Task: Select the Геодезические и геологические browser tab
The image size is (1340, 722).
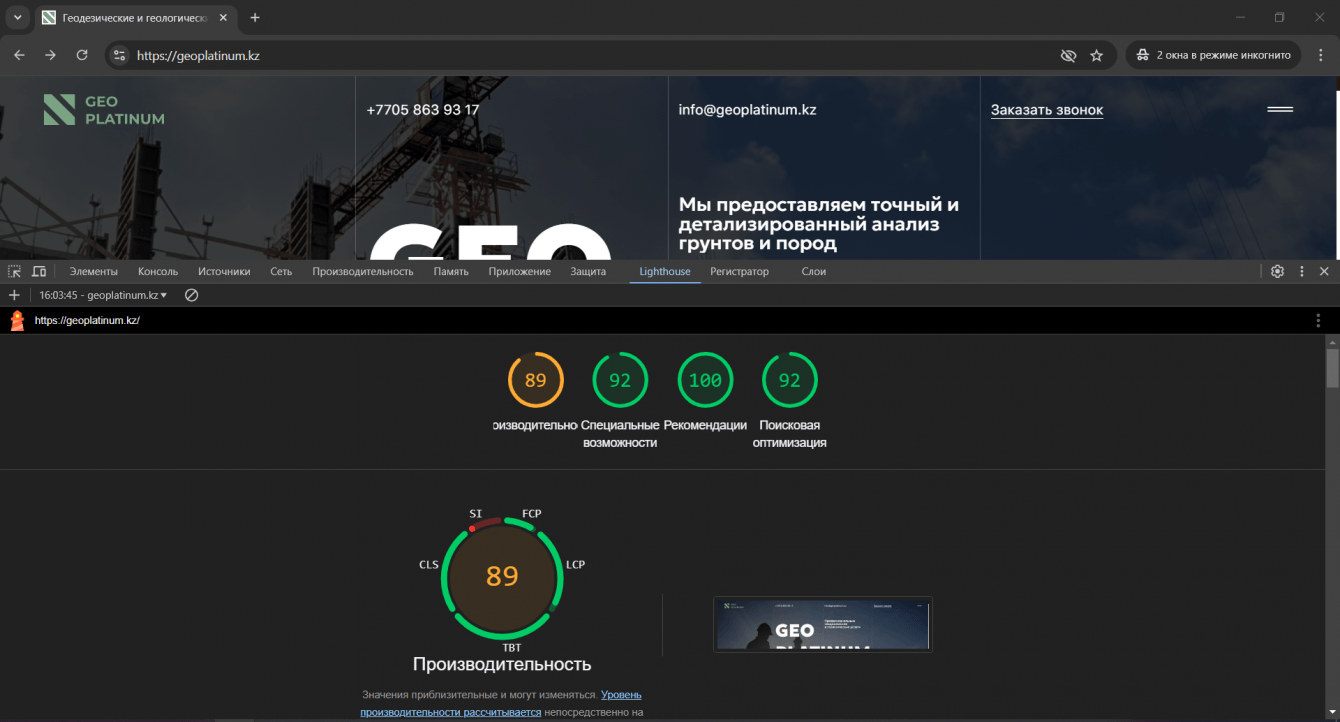Action: [136, 18]
